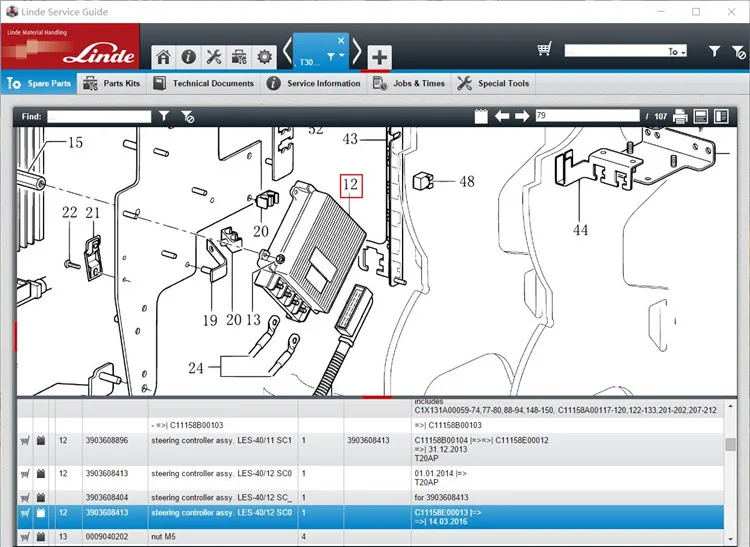This screenshot has width=750, height=547.
Task: Go to next page with right arrow
Action: coord(522,116)
